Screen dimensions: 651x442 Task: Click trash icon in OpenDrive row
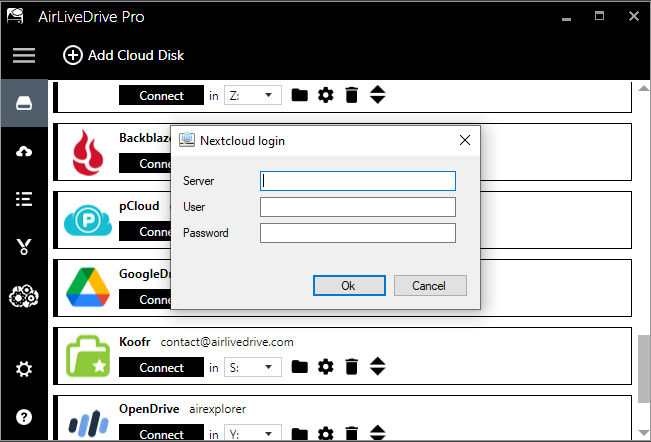[x=352, y=434]
